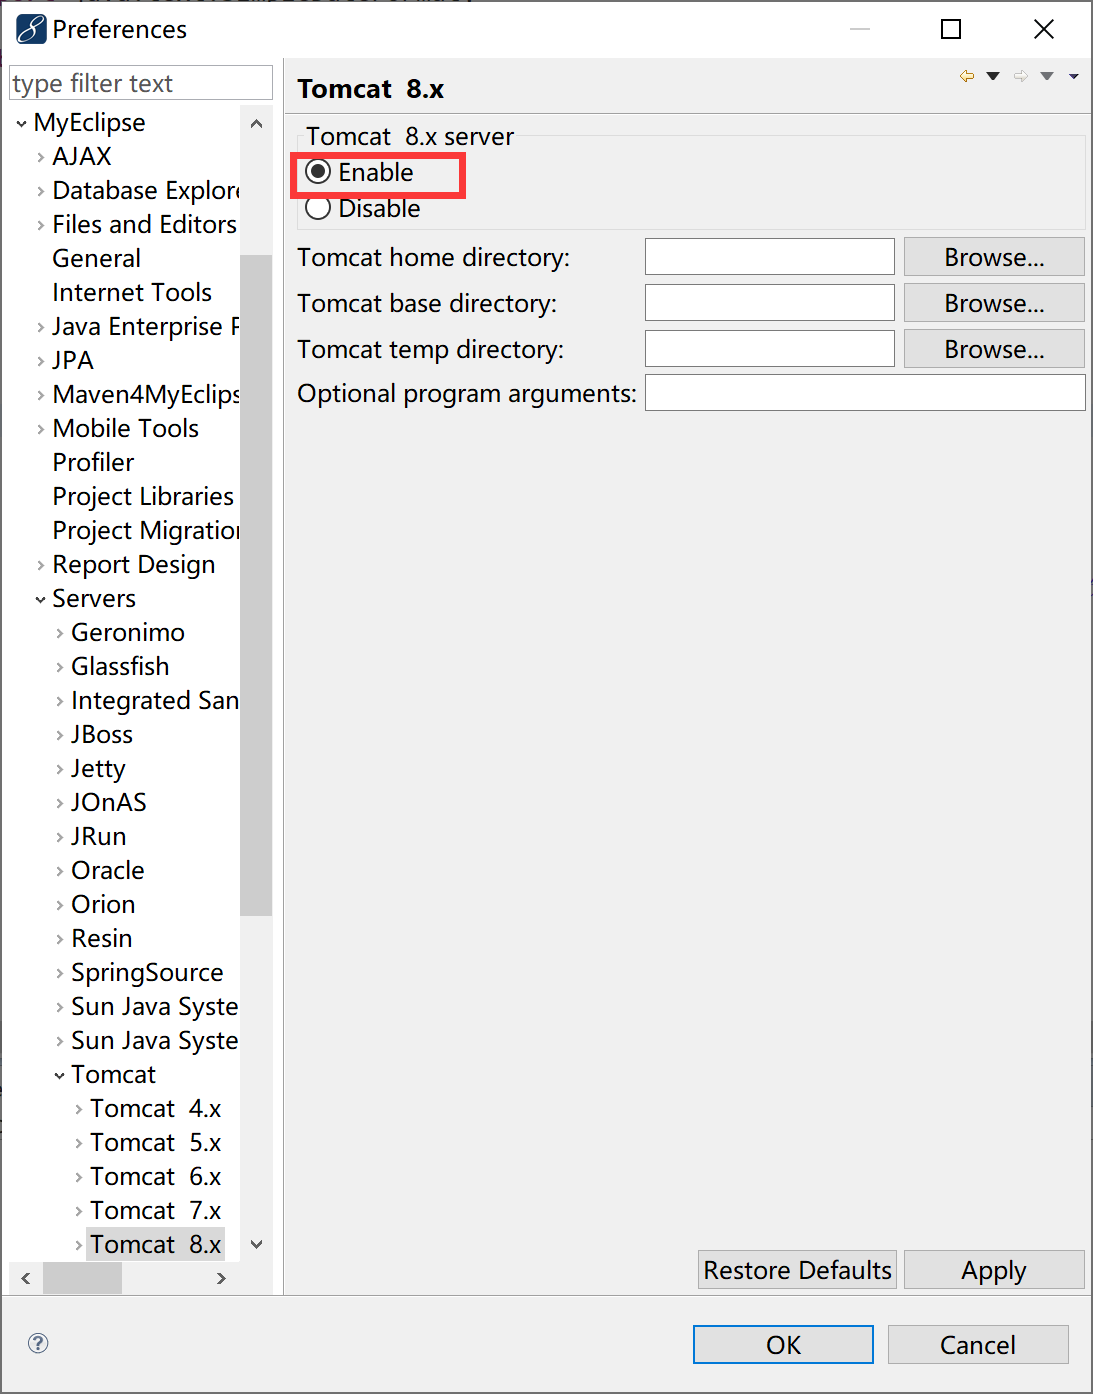This screenshot has height=1394, width=1093.
Task: Select Tomcat 6.x in the tree
Action: [156, 1176]
